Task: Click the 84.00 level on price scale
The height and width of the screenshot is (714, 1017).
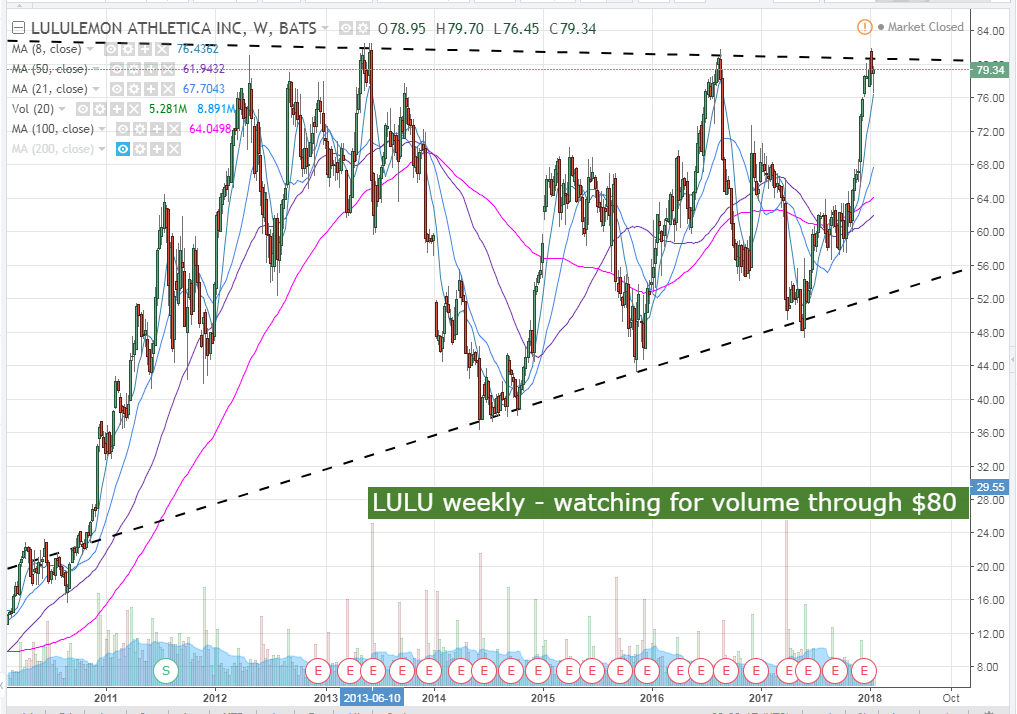Action: [990, 30]
